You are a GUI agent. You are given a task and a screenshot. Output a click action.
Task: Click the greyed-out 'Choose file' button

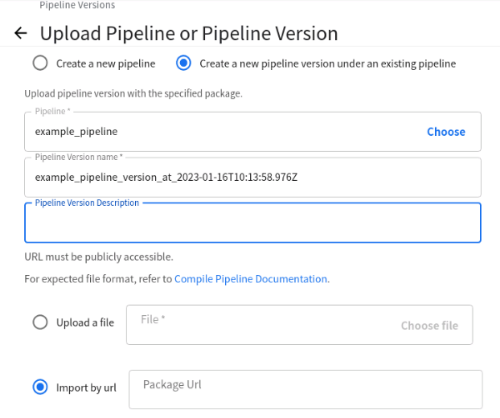[429, 325]
